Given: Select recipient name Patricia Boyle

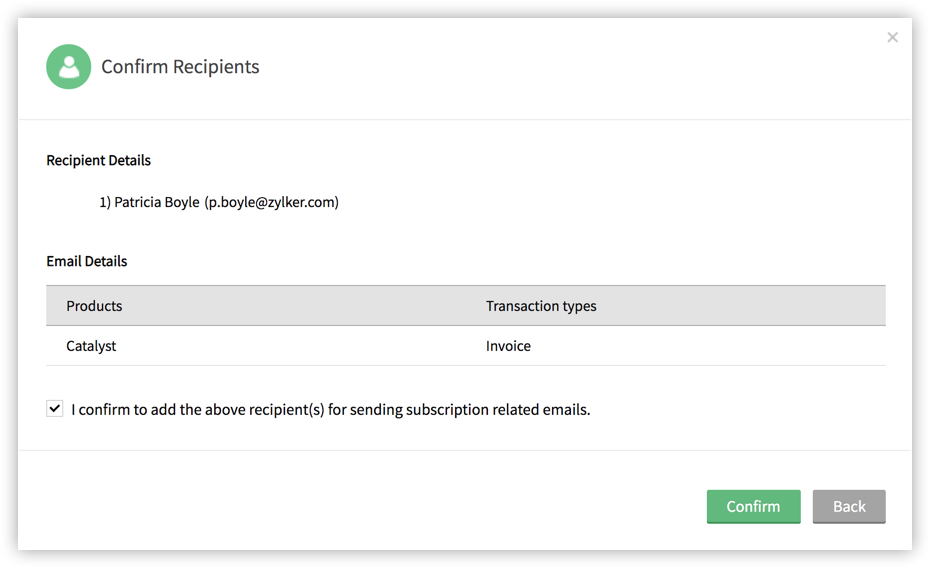Looking at the screenshot, I should pos(157,202).
